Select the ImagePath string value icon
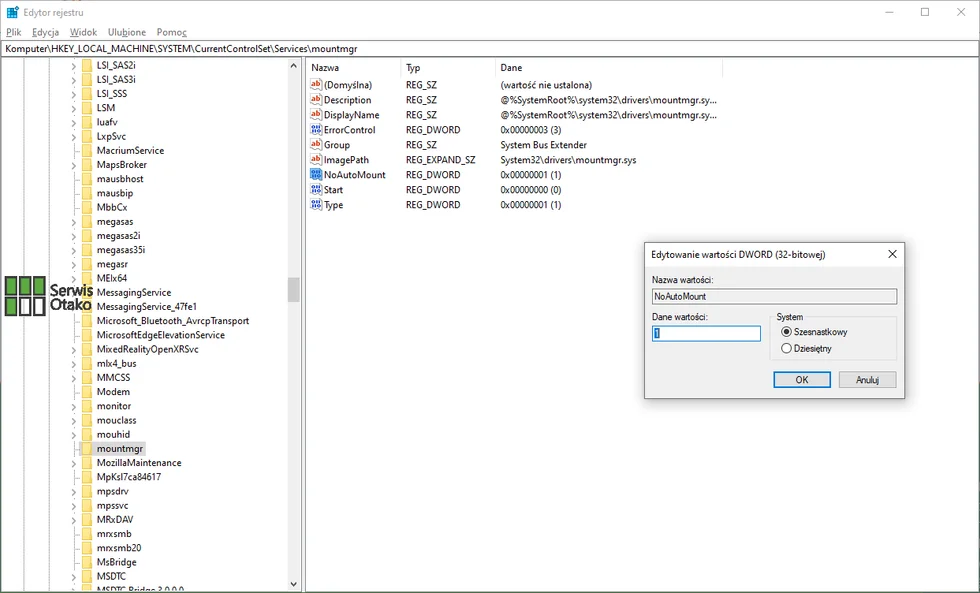The width and height of the screenshot is (980, 593). point(316,159)
